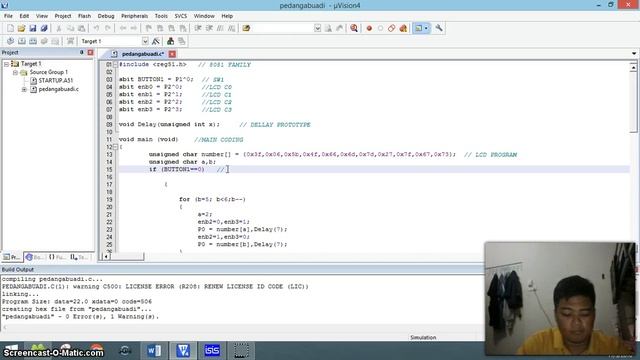Place cursor in find text field
Viewport: 640px width, 360px height.
(x=282, y=28)
